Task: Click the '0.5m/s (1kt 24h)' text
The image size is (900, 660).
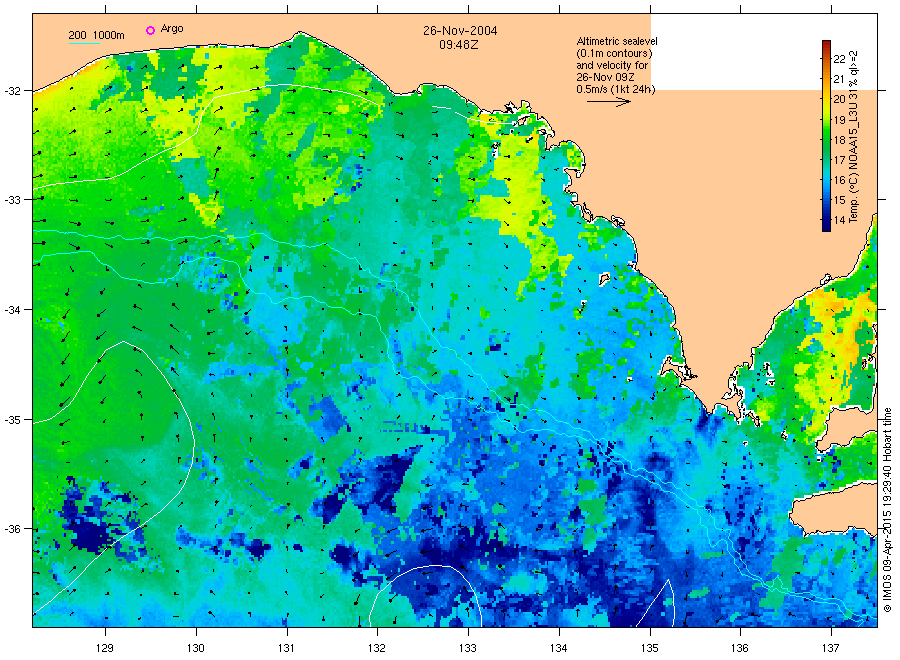Action: click(615, 89)
